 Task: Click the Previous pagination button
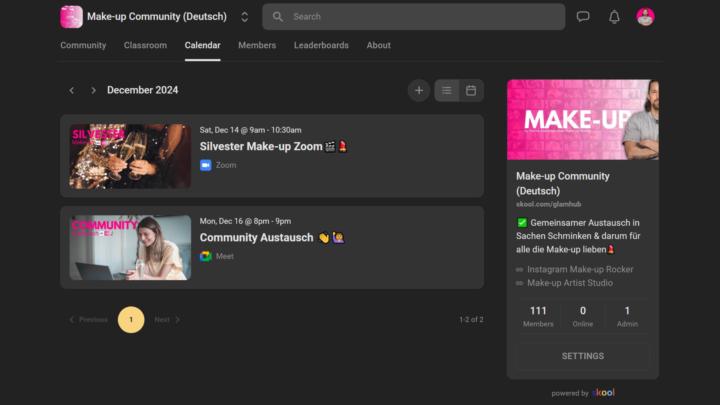tap(88, 320)
